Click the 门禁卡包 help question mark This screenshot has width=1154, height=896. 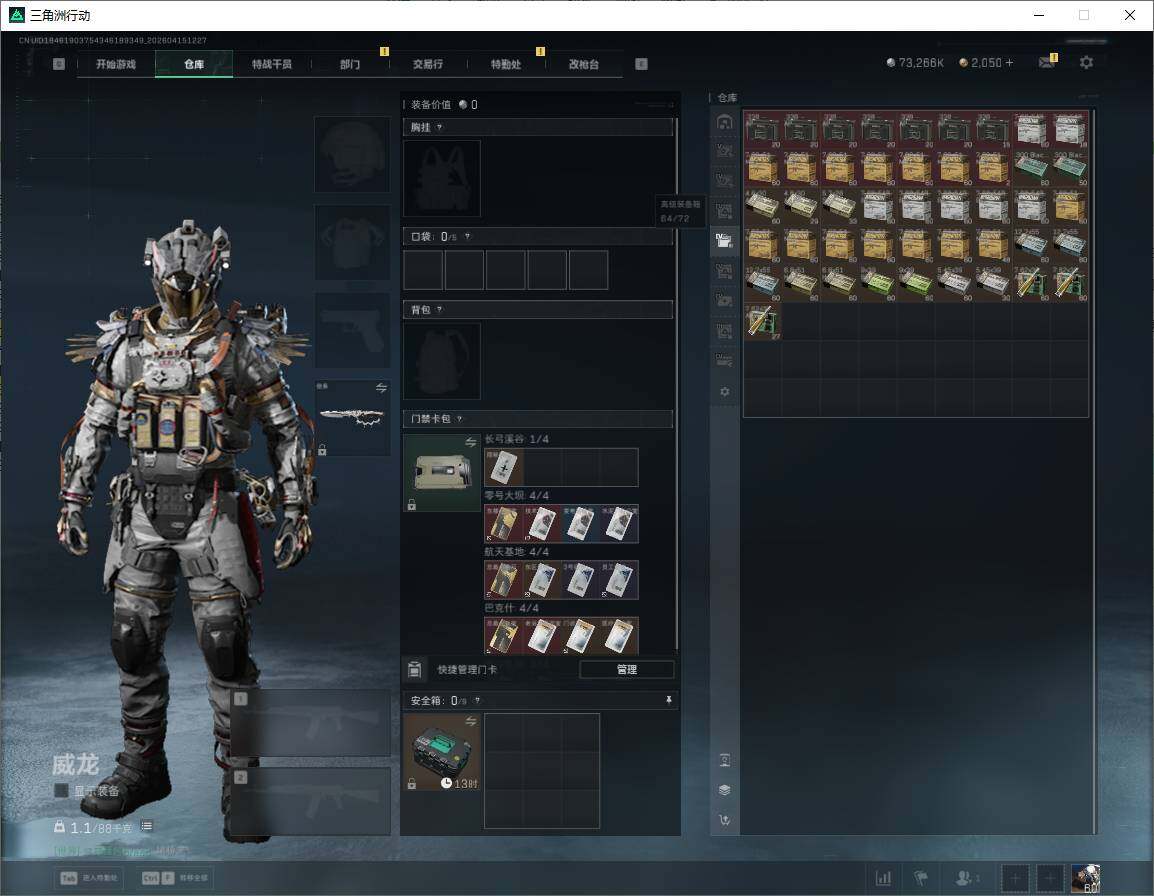(x=459, y=419)
